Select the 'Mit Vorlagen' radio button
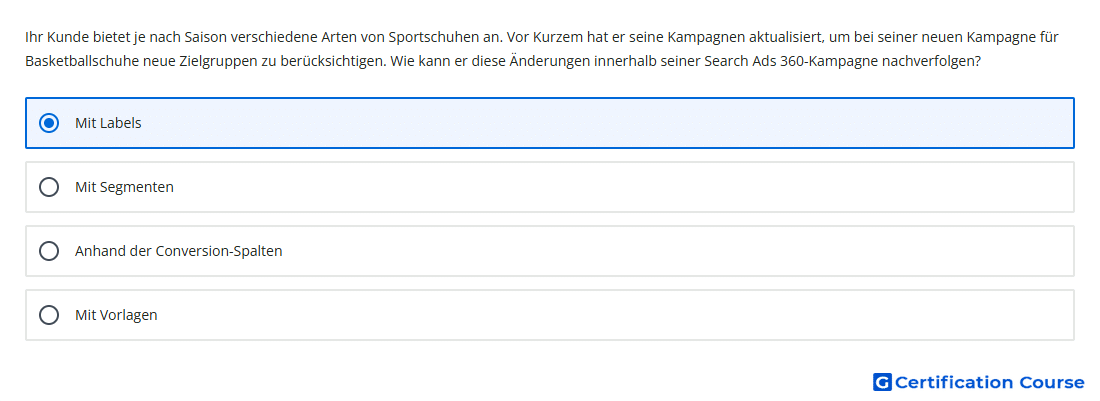The width and height of the screenshot is (1100, 401). (48, 315)
